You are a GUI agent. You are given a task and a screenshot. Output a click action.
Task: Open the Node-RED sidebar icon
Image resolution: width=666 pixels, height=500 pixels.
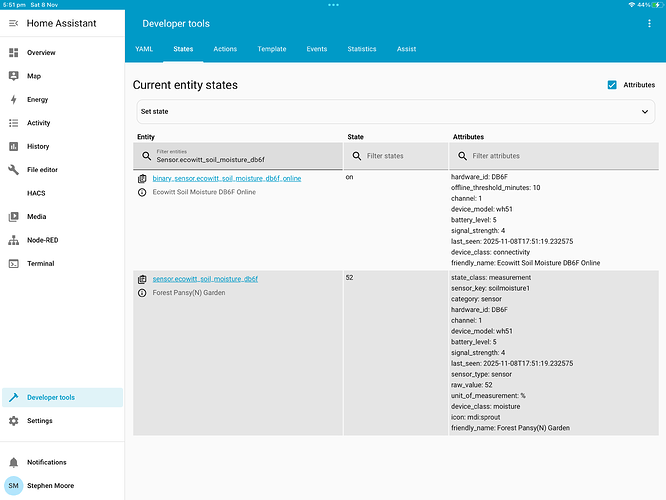14,240
